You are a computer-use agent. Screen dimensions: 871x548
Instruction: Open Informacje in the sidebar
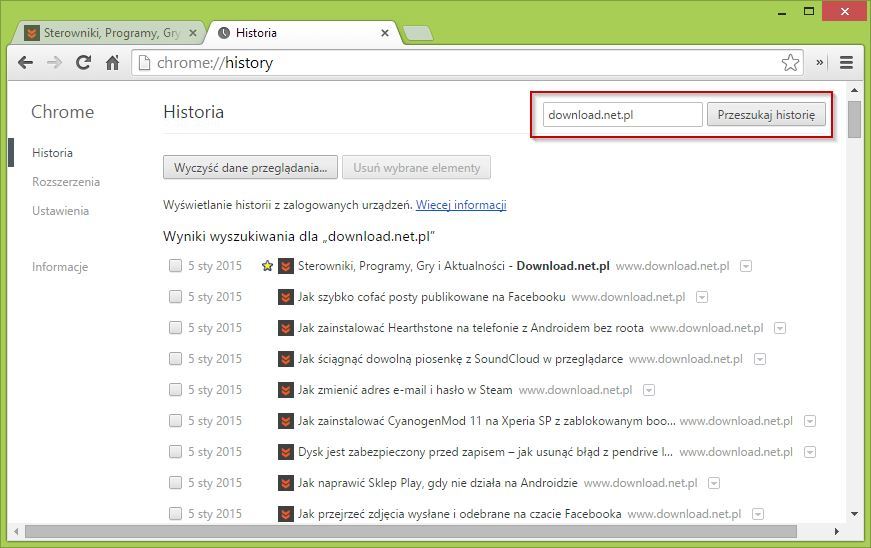coord(60,267)
